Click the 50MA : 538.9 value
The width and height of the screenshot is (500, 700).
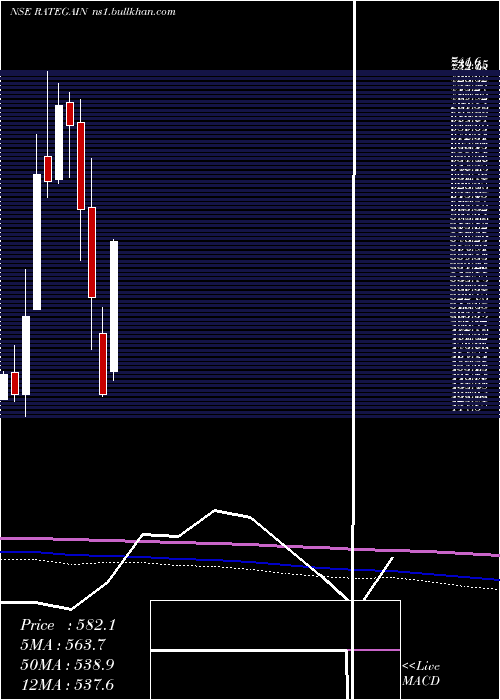[x=67, y=665]
